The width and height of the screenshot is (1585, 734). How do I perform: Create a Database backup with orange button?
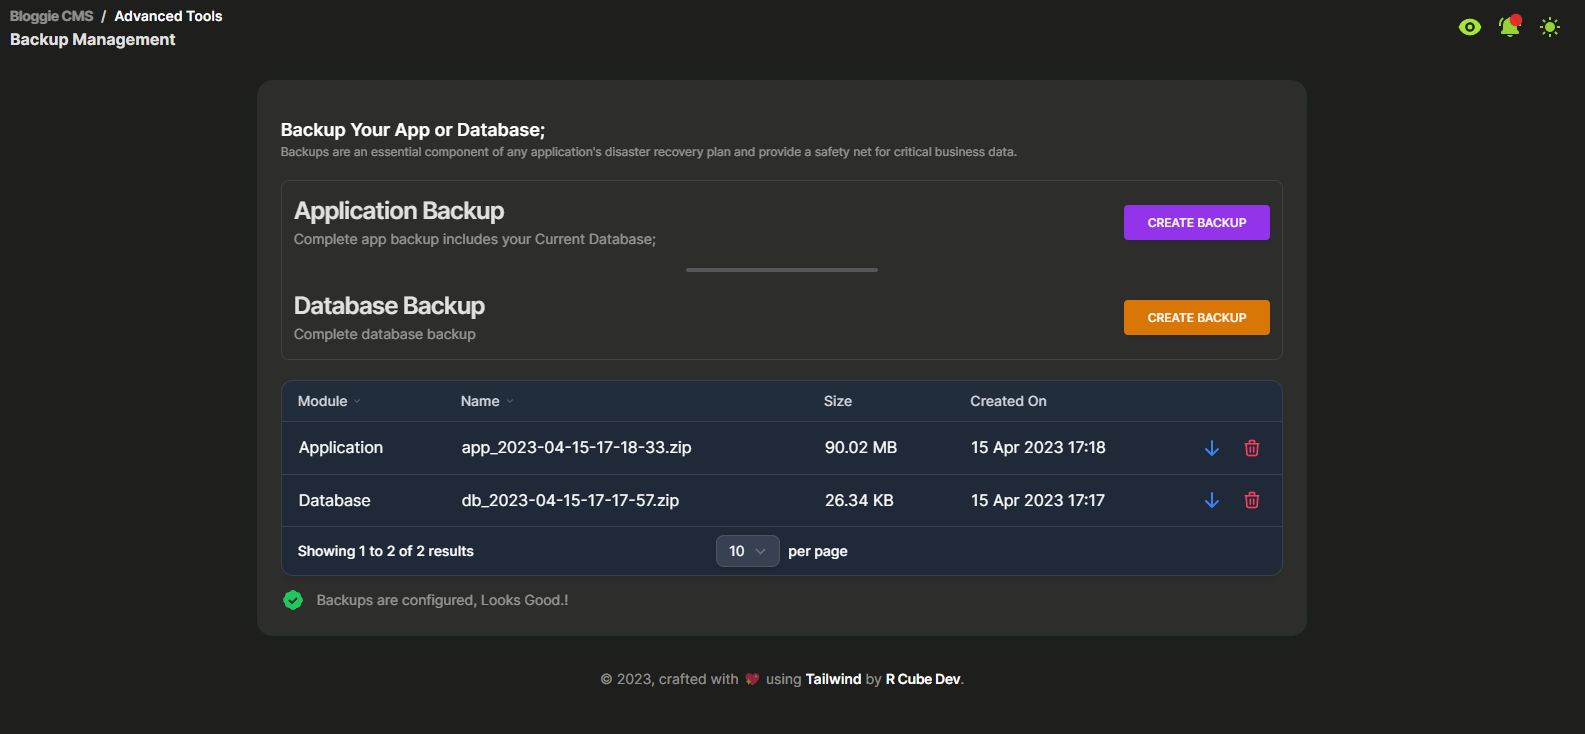coord(1196,318)
